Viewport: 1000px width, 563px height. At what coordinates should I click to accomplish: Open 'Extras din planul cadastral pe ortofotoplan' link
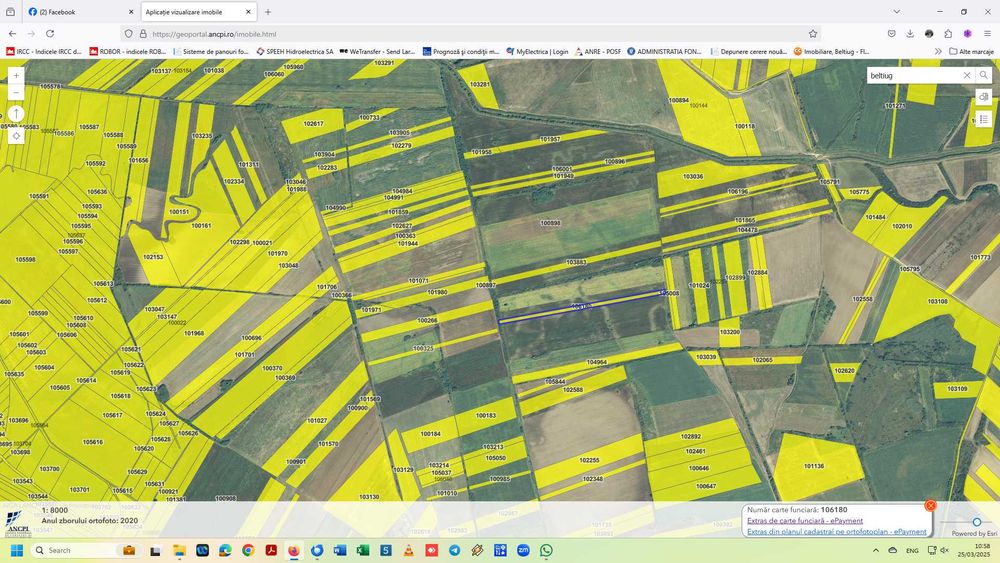[x=836, y=532]
